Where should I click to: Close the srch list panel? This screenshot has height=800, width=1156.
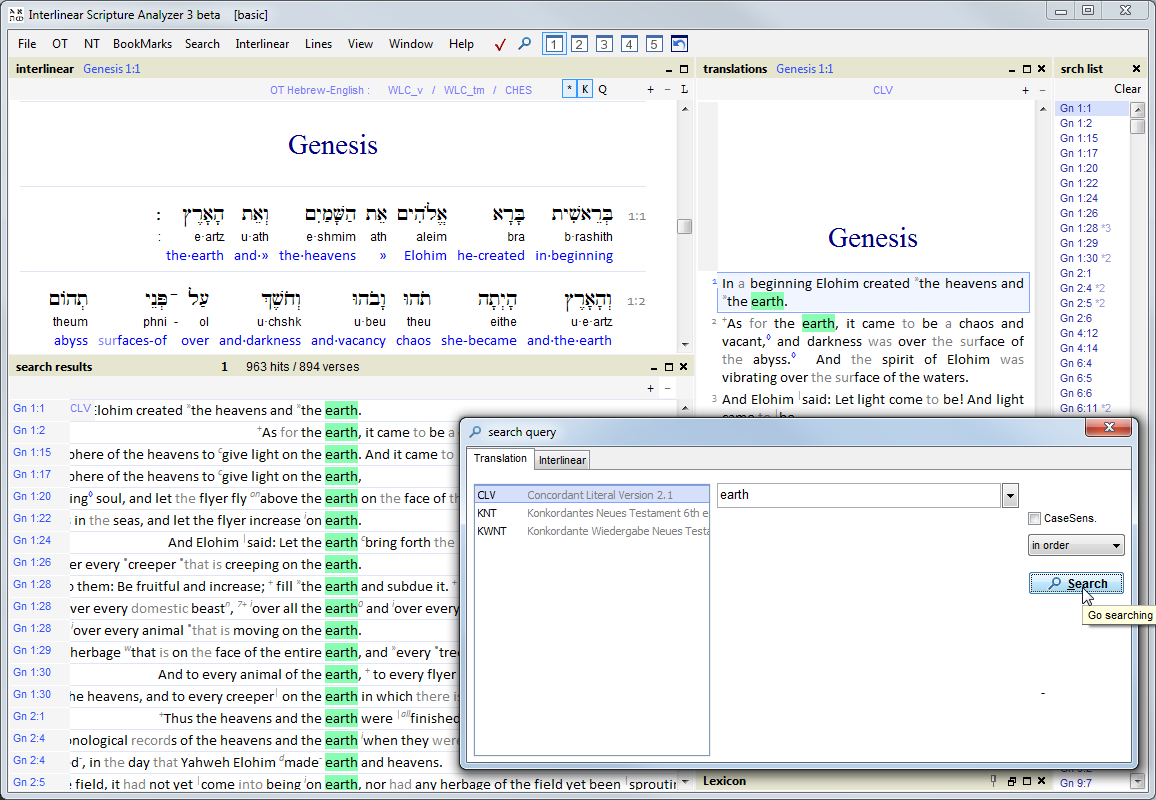pyautogui.click(x=1136, y=69)
